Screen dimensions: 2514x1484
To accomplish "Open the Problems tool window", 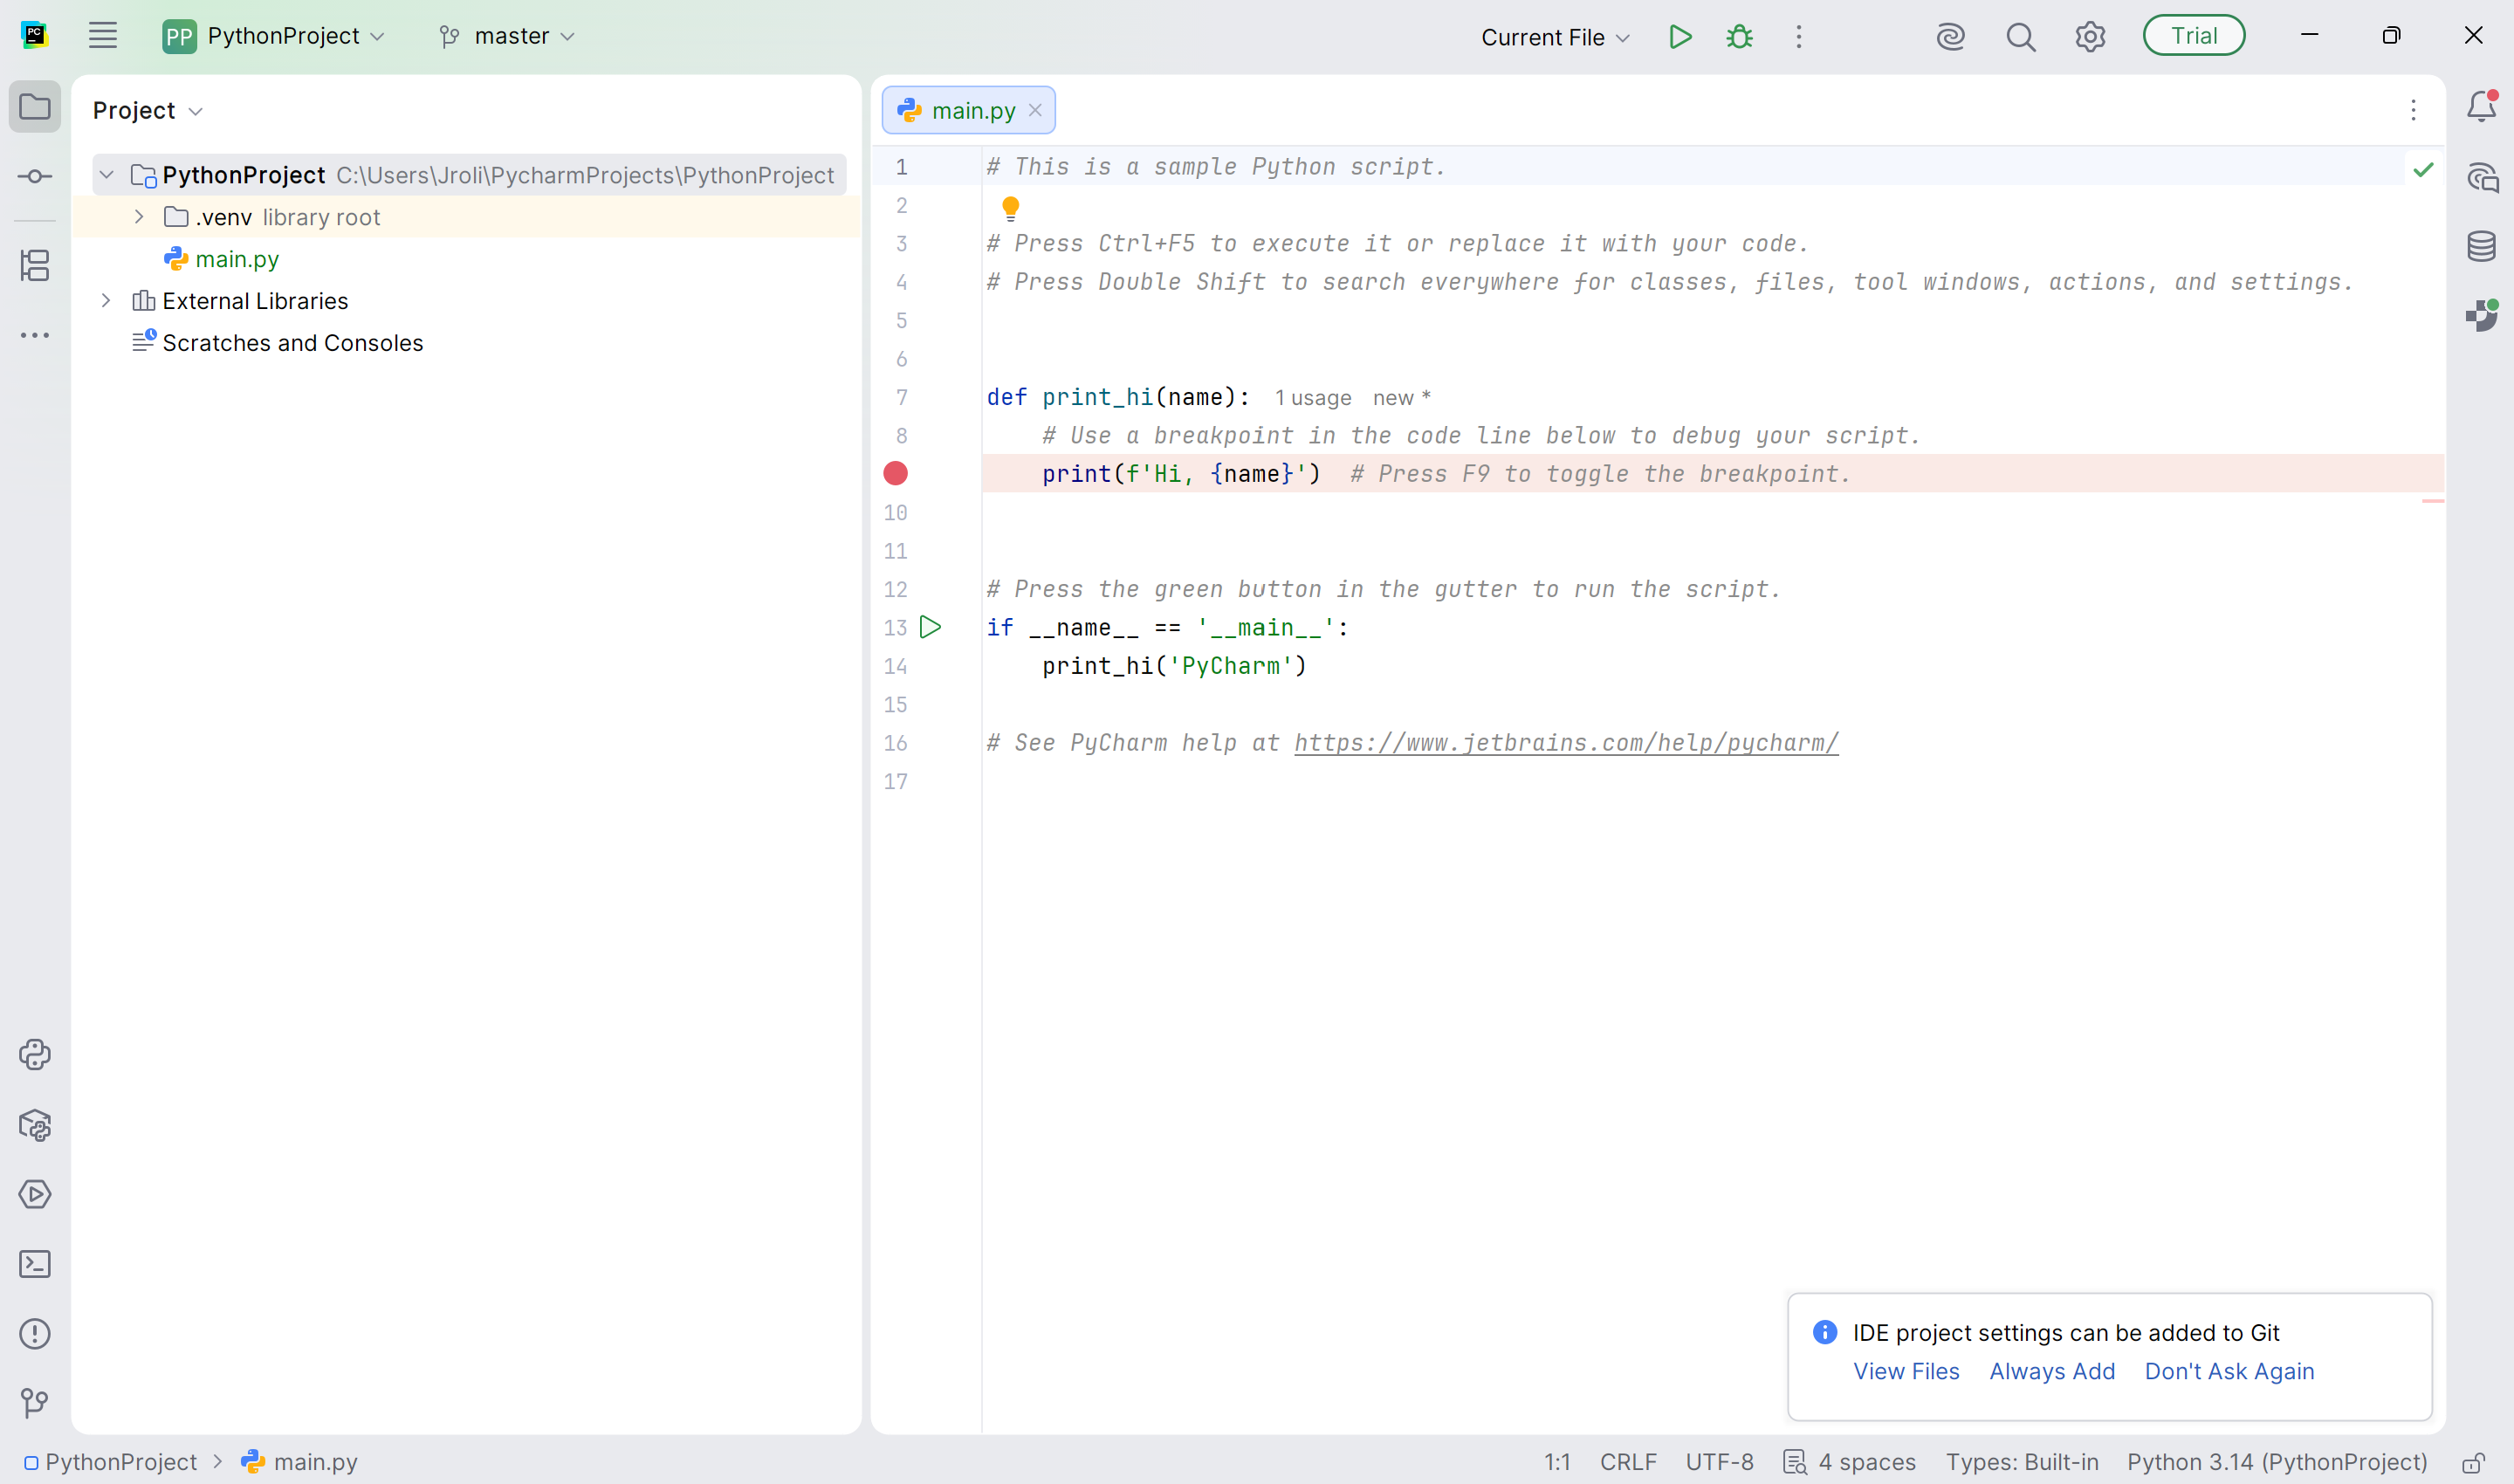I will click(x=35, y=1333).
